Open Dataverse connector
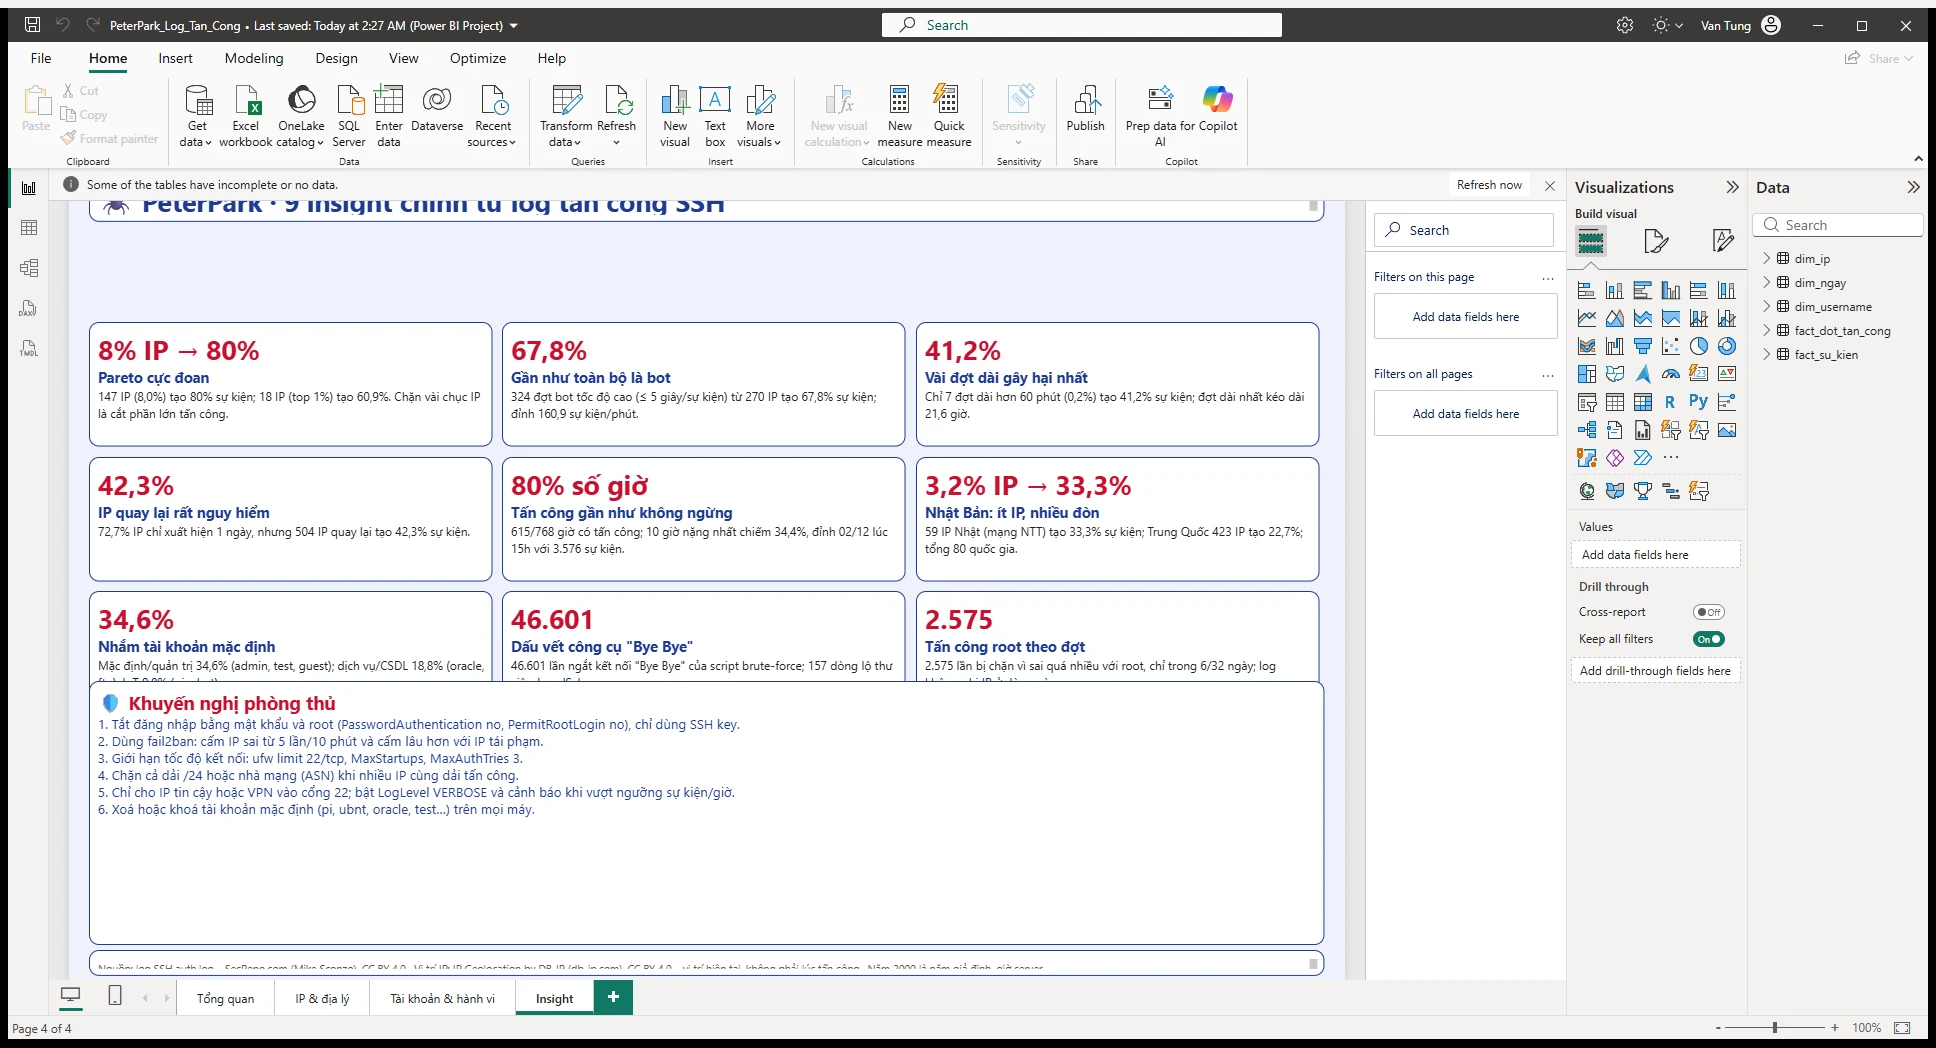The height and width of the screenshot is (1048, 1936). tap(437, 108)
